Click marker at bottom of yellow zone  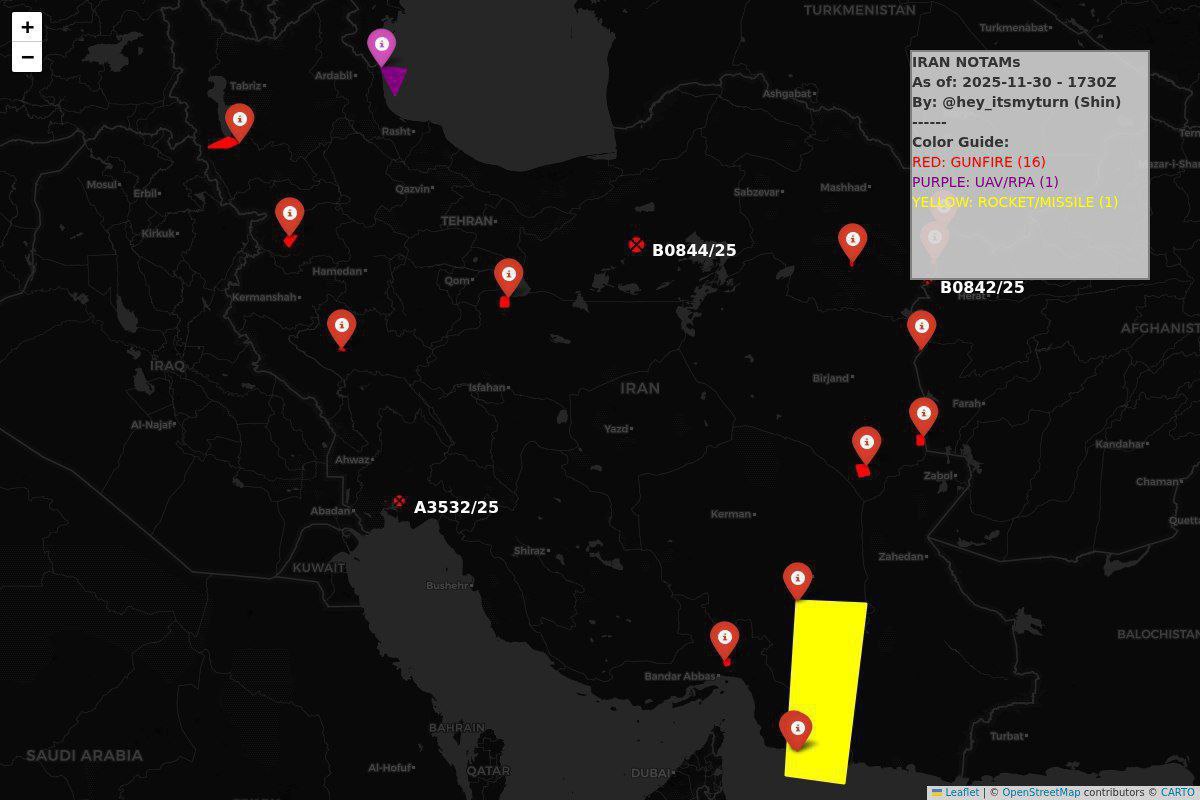(796, 728)
